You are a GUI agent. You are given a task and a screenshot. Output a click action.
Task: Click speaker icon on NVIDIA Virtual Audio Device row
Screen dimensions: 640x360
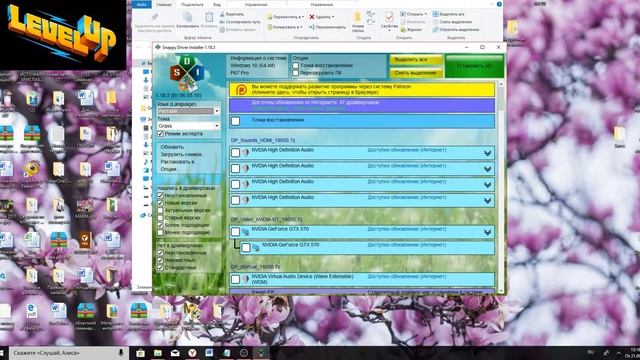coord(245,279)
